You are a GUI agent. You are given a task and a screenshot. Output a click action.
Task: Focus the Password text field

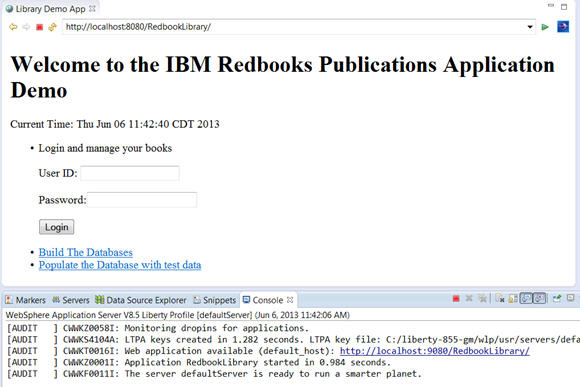coord(142,200)
